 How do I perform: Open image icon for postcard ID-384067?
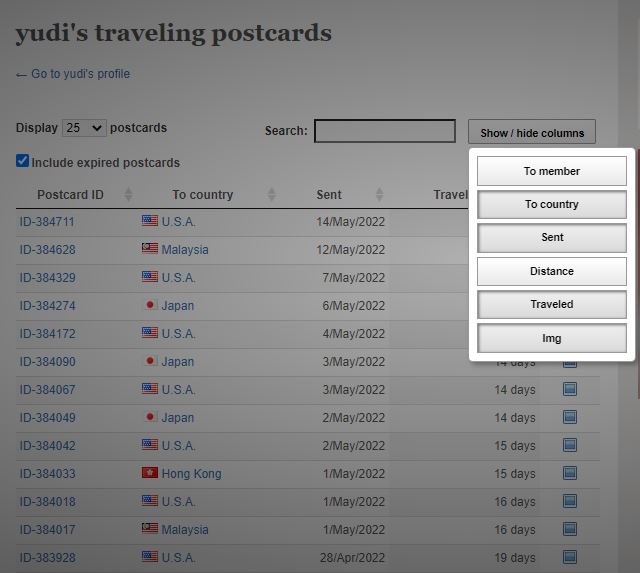[x=570, y=389]
